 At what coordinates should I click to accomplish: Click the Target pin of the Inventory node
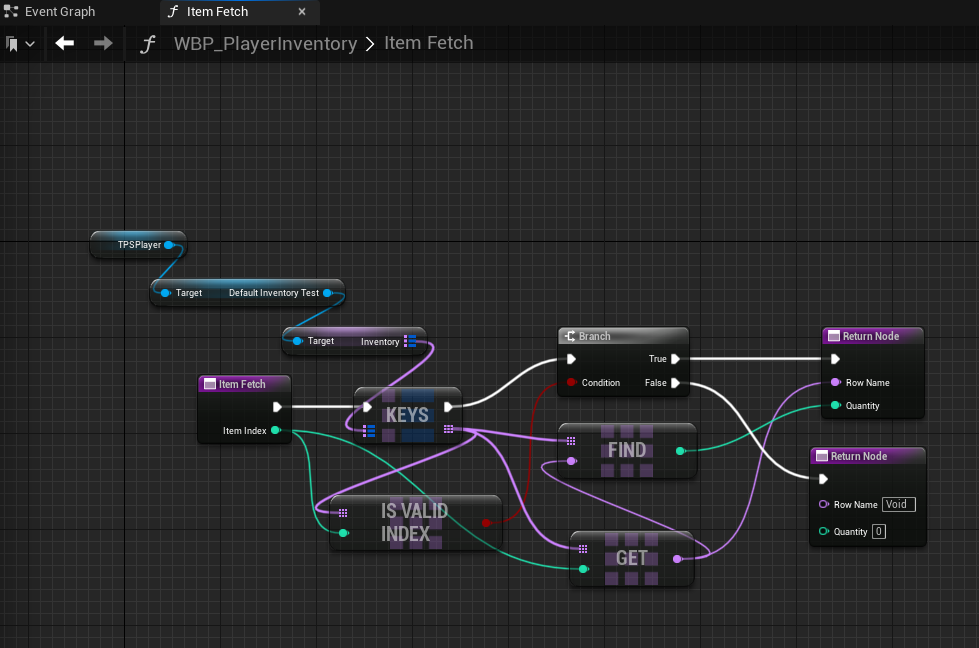tap(297, 341)
